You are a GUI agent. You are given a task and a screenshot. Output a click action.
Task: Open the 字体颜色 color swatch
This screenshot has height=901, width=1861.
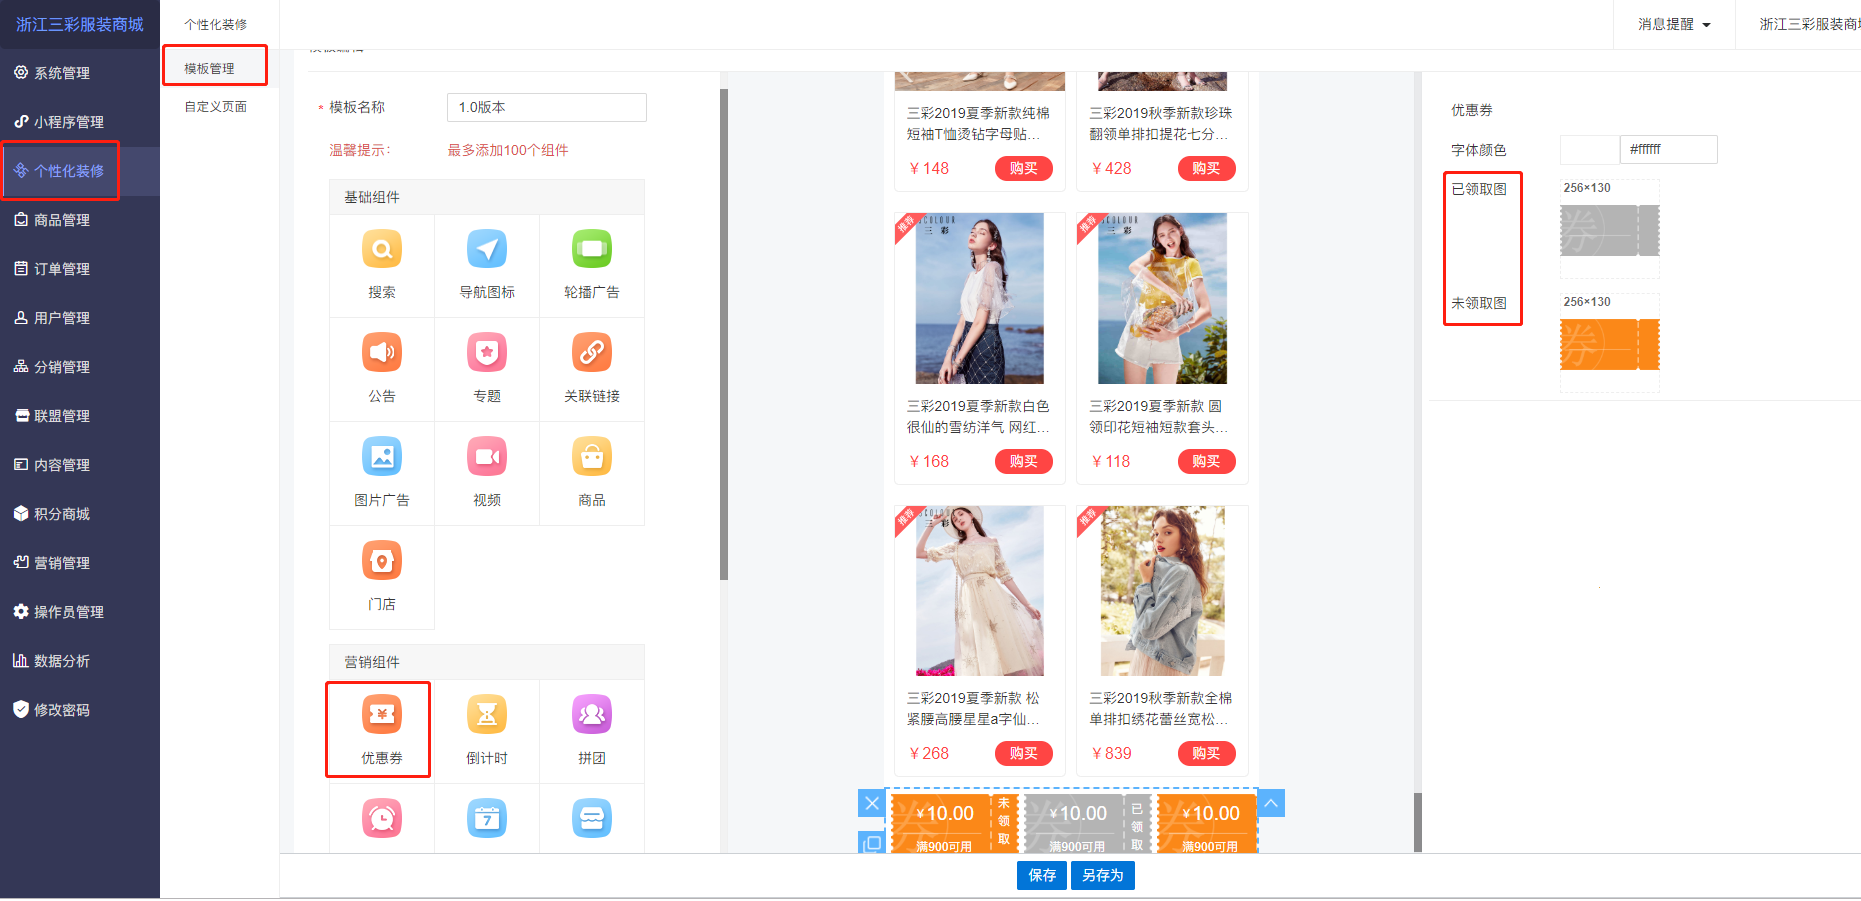coord(1589,149)
